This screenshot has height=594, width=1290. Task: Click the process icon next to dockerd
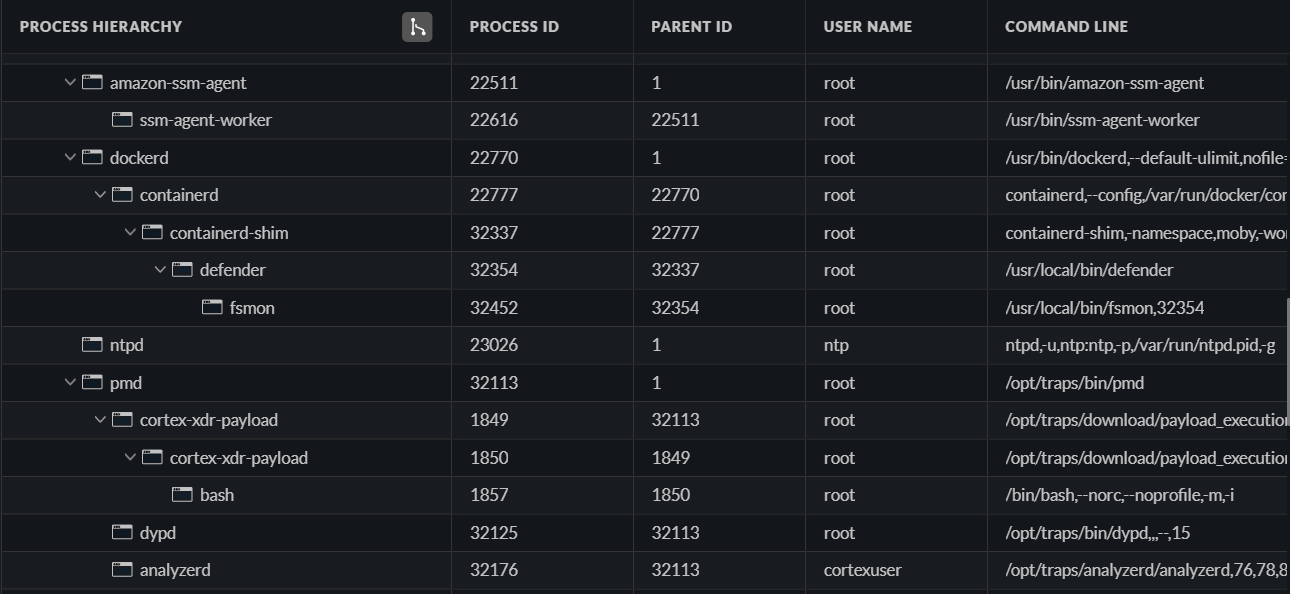pyautogui.click(x=92, y=158)
